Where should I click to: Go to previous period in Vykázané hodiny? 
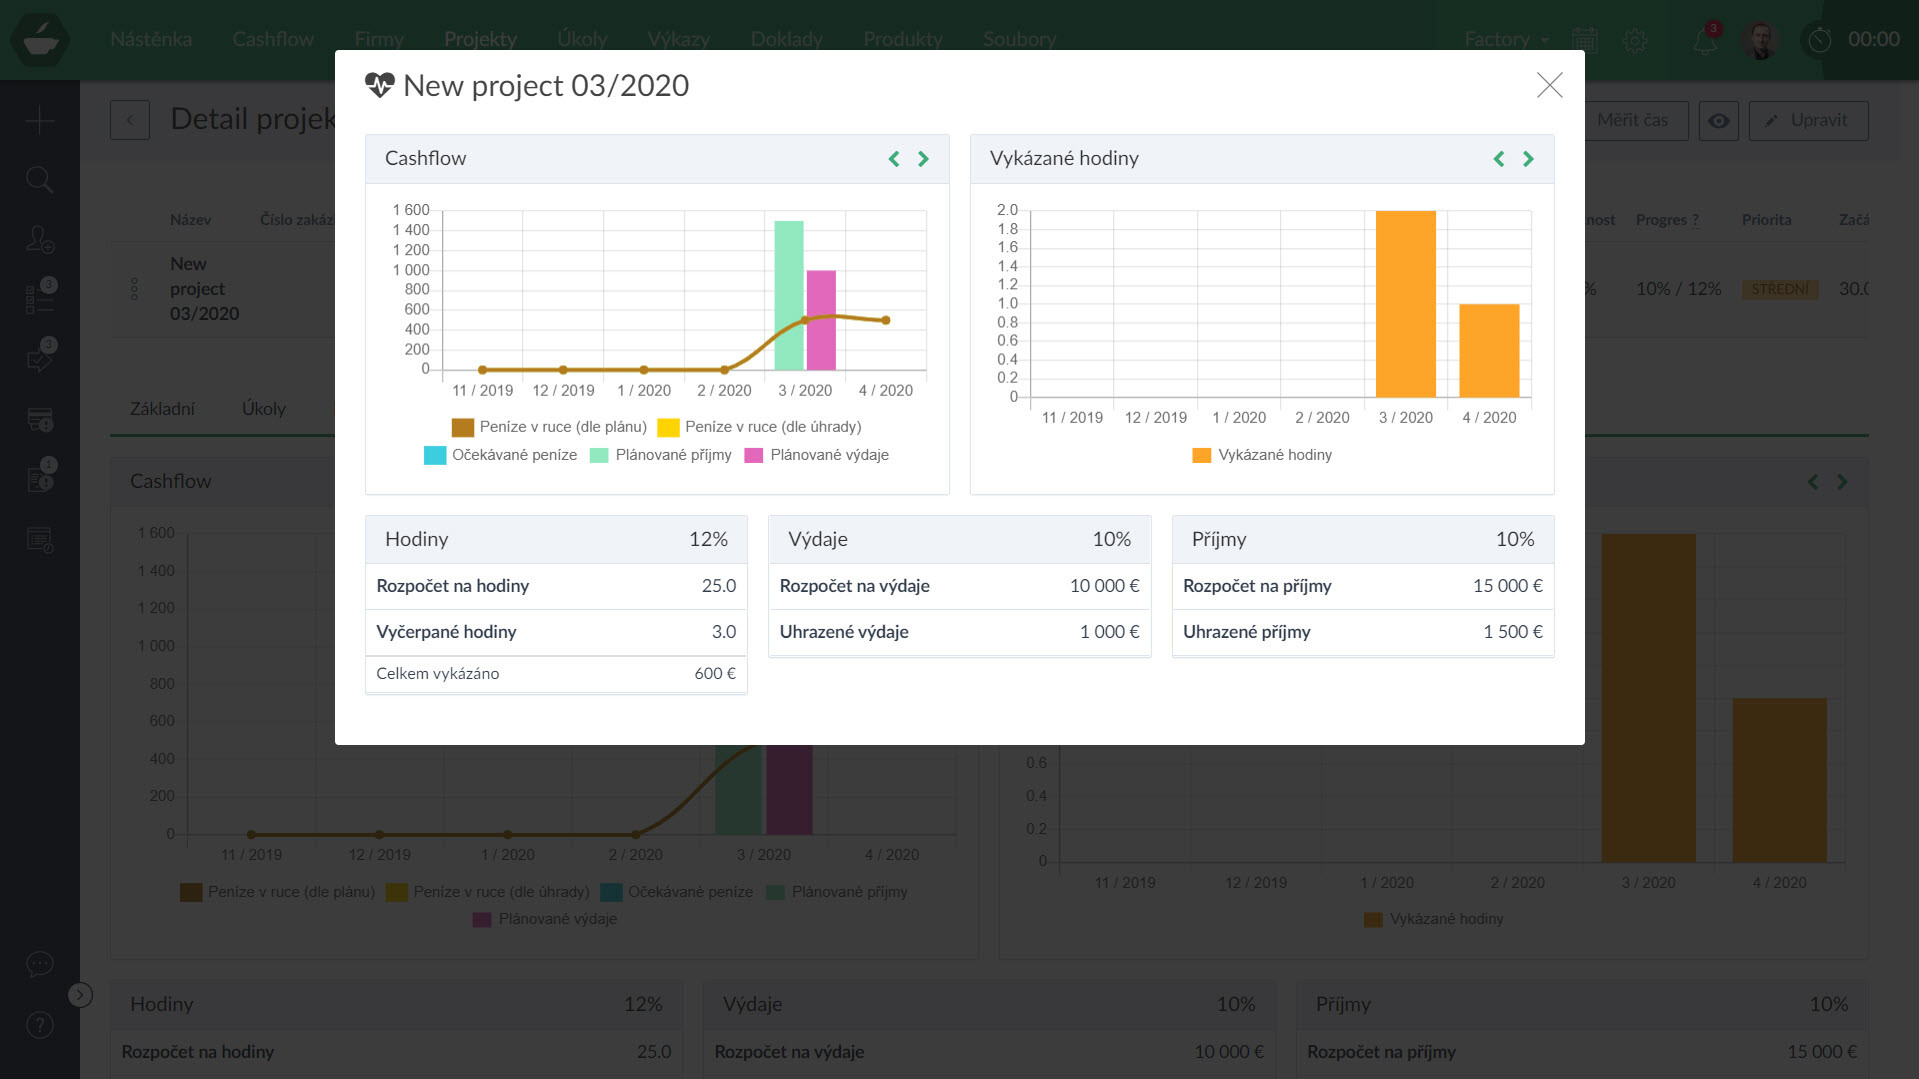point(1498,159)
